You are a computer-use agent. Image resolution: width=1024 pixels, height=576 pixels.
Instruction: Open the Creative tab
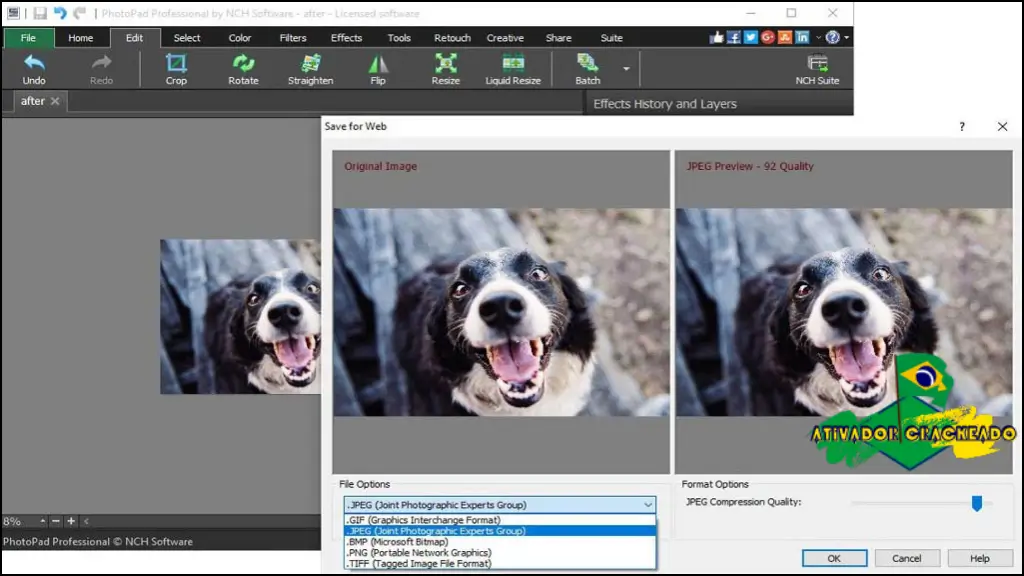point(505,38)
